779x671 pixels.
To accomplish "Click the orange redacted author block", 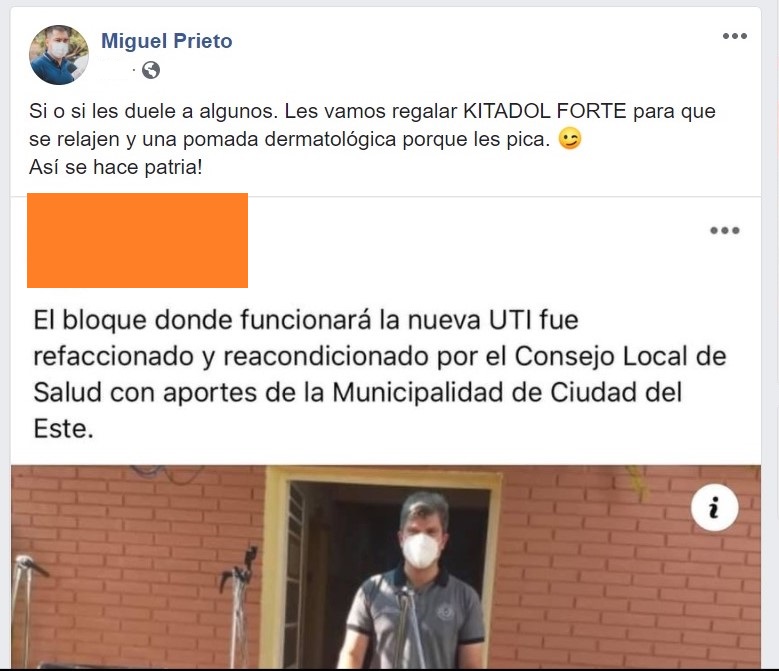I will tap(138, 240).
